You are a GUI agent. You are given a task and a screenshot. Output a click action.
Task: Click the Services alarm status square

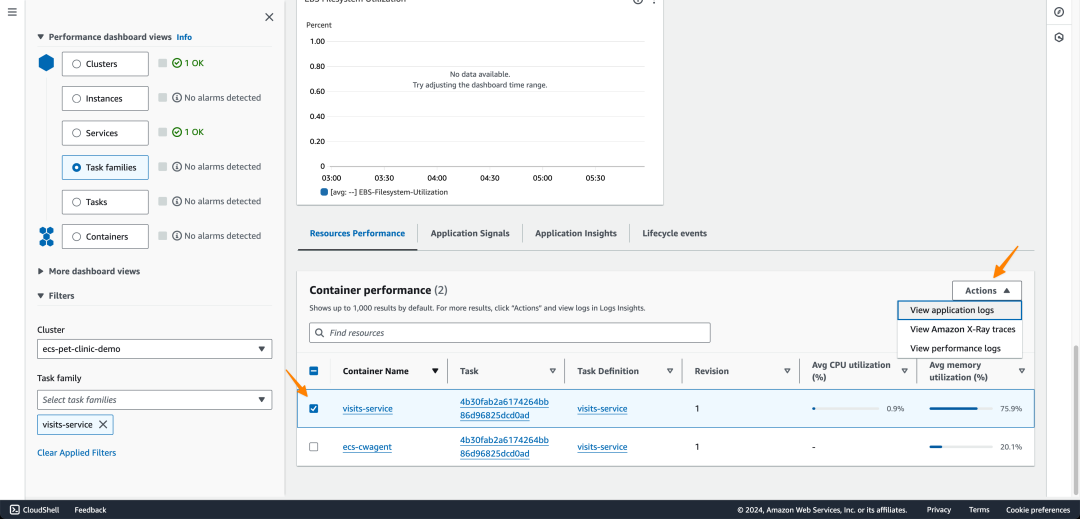point(163,132)
